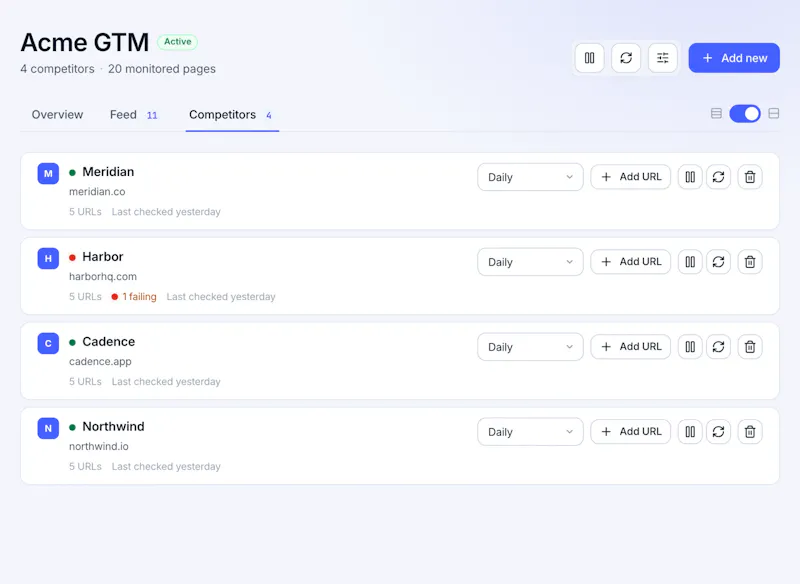Click the meridian.co domain text
Screen dimensions: 800x584
pyautogui.click(x=97, y=192)
